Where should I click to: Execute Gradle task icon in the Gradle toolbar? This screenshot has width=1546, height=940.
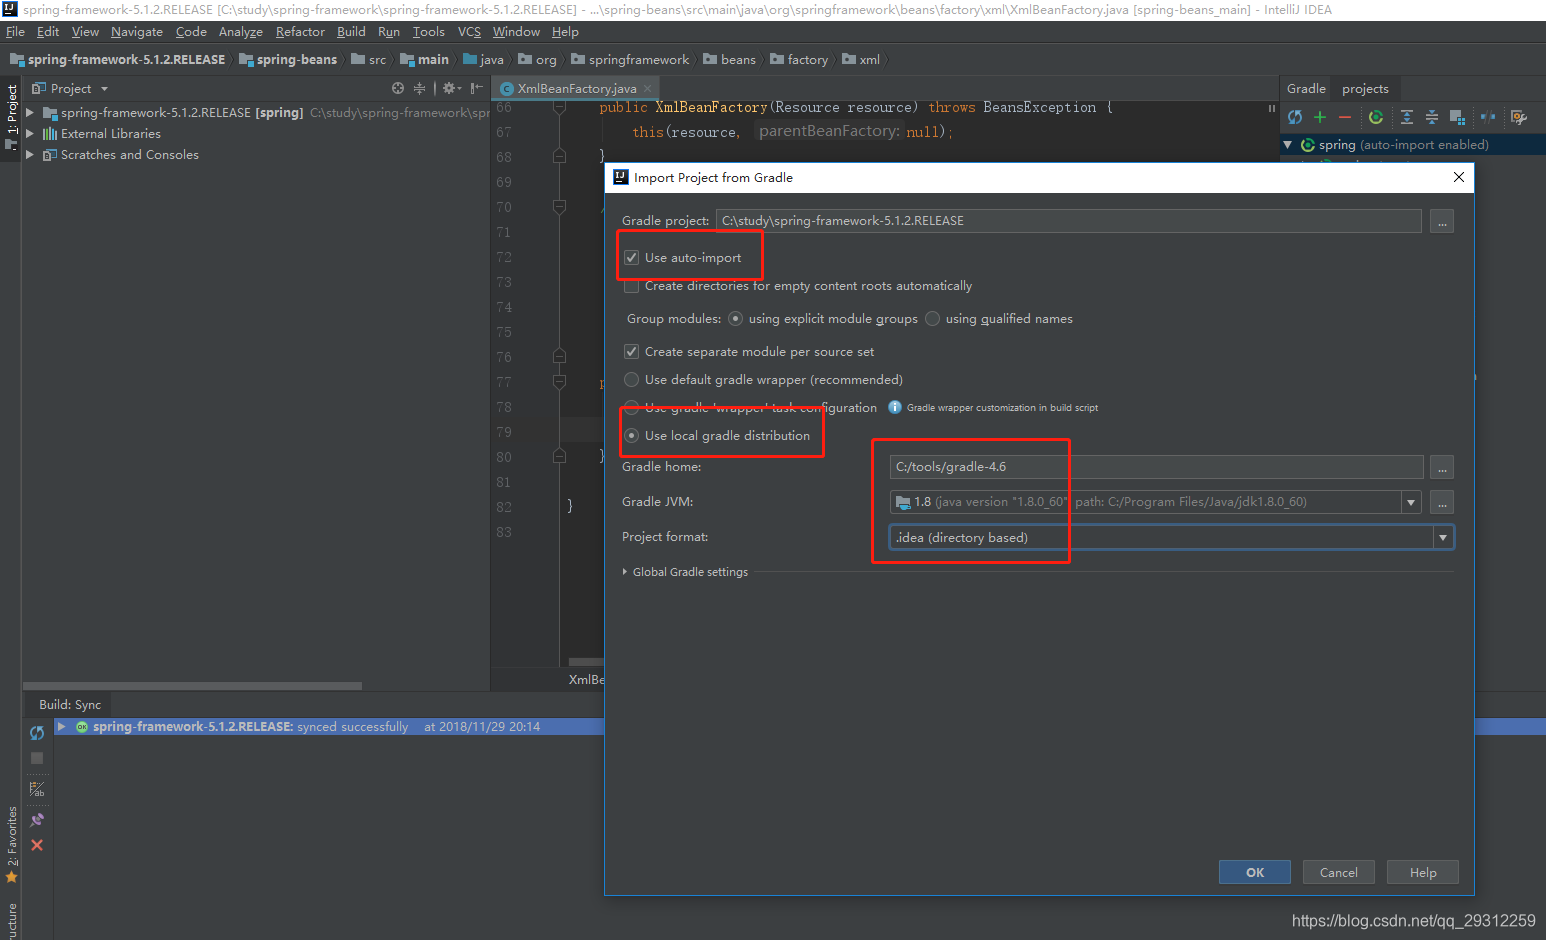pyautogui.click(x=1376, y=117)
